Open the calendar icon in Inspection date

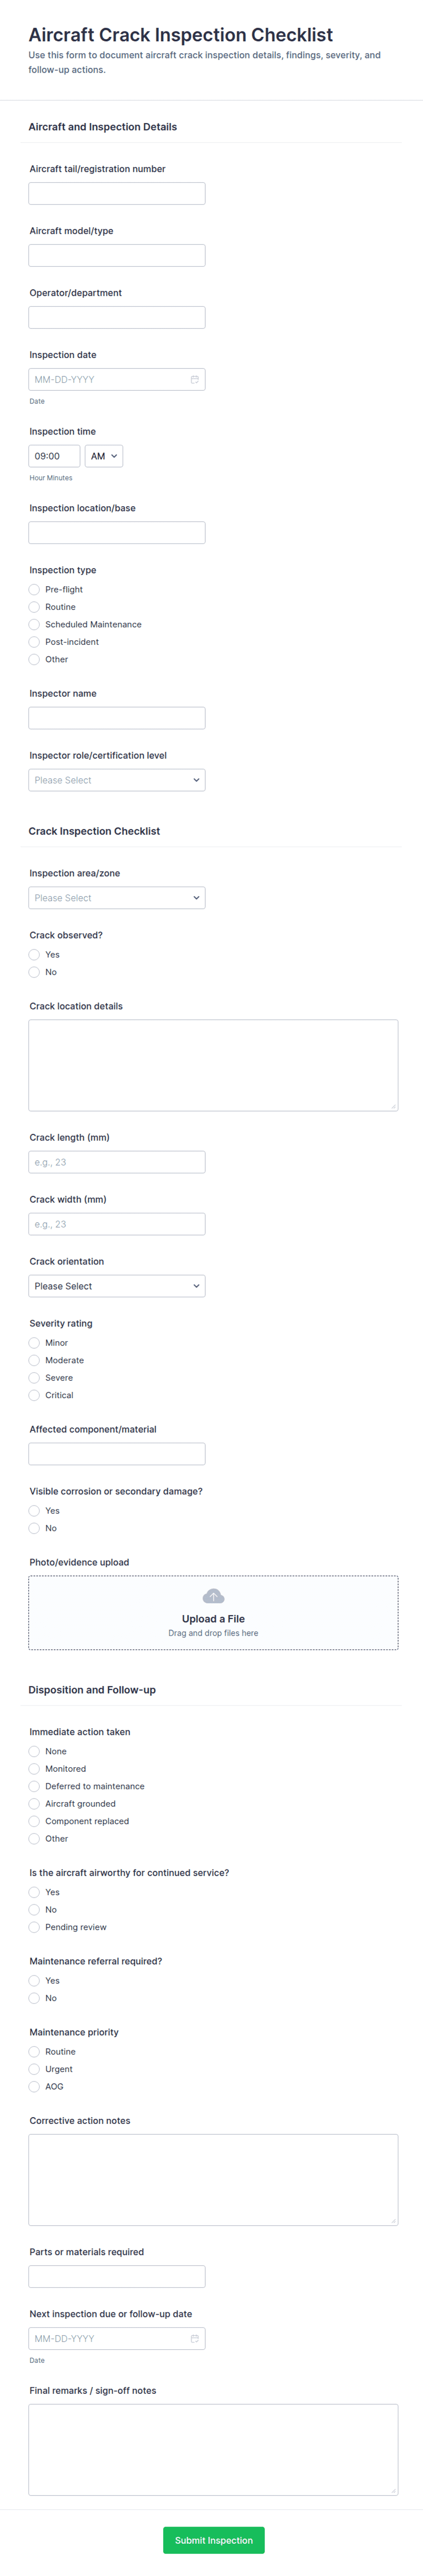point(194,380)
